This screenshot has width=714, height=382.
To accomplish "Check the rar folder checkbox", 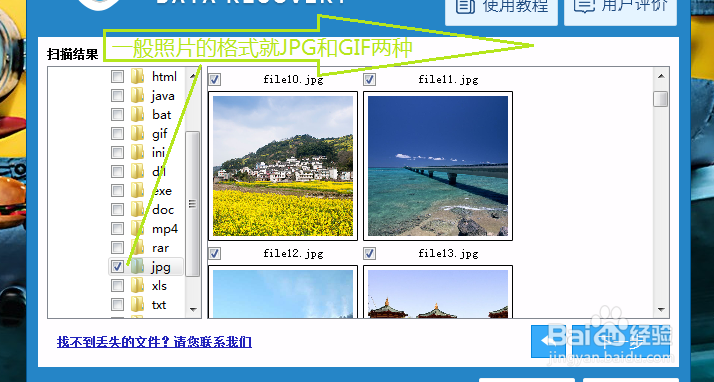I will [x=117, y=248].
